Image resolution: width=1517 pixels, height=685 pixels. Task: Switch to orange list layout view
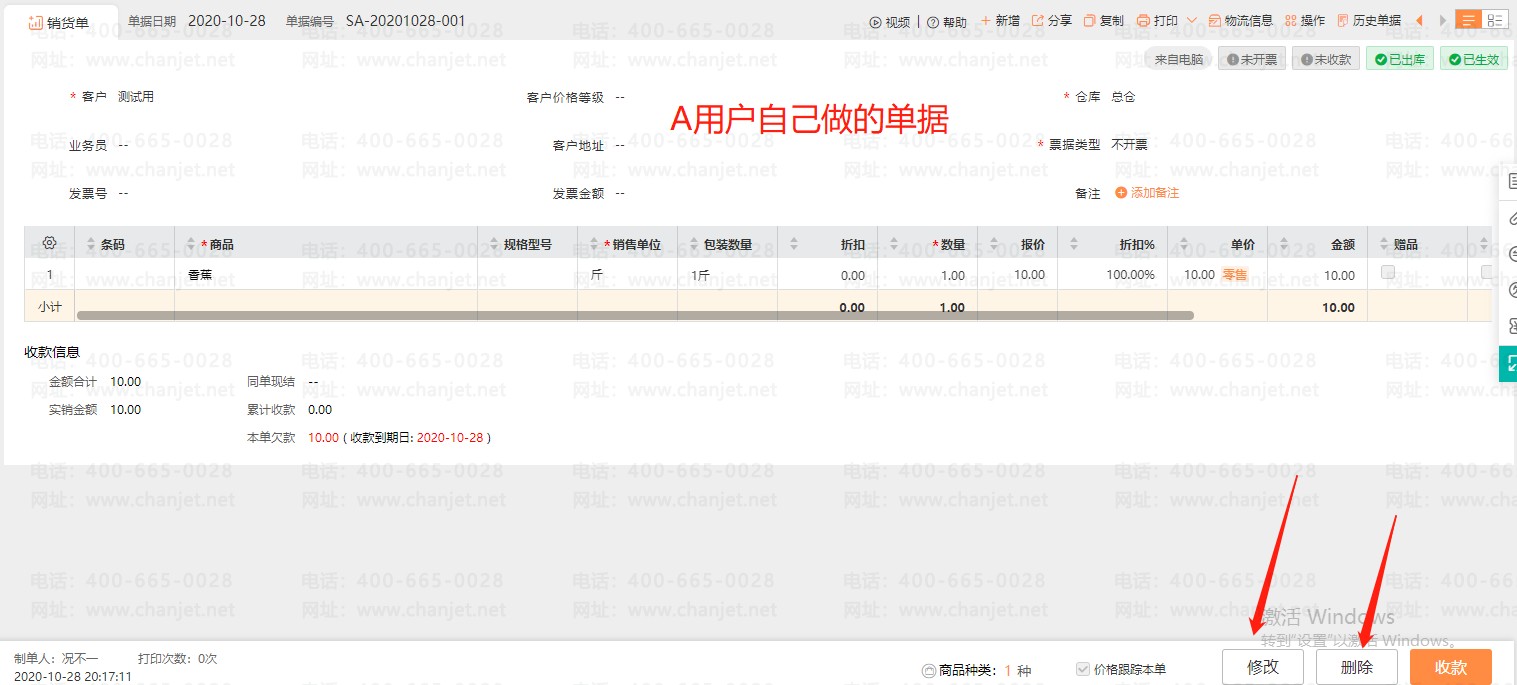1469,20
